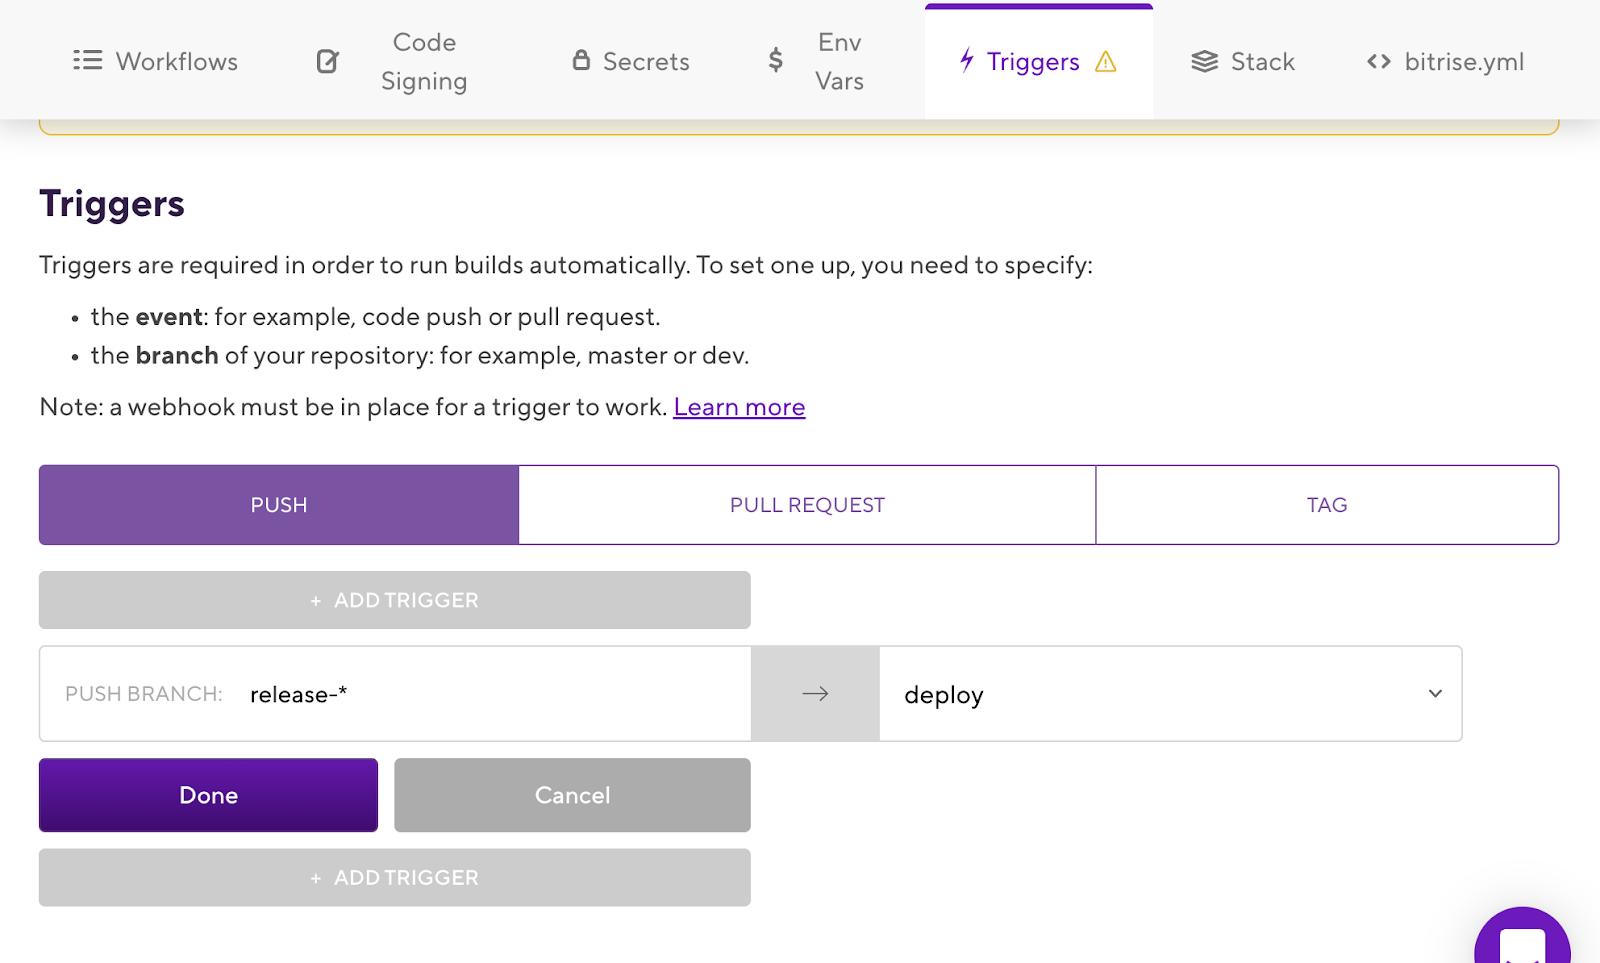
Task: Click the Workflows list icon
Action: tap(87, 61)
